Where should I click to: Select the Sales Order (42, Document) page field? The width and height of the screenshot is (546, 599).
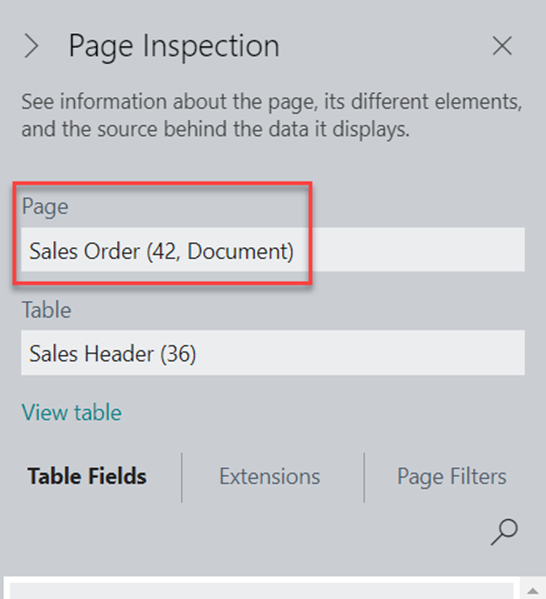click(x=273, y=250)
